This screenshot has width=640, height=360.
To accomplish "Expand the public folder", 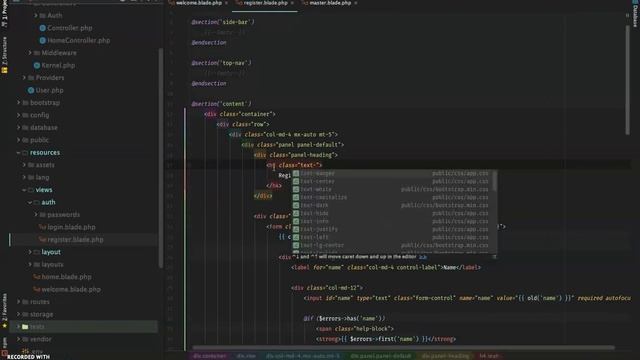I will click(x=19, y=140).
